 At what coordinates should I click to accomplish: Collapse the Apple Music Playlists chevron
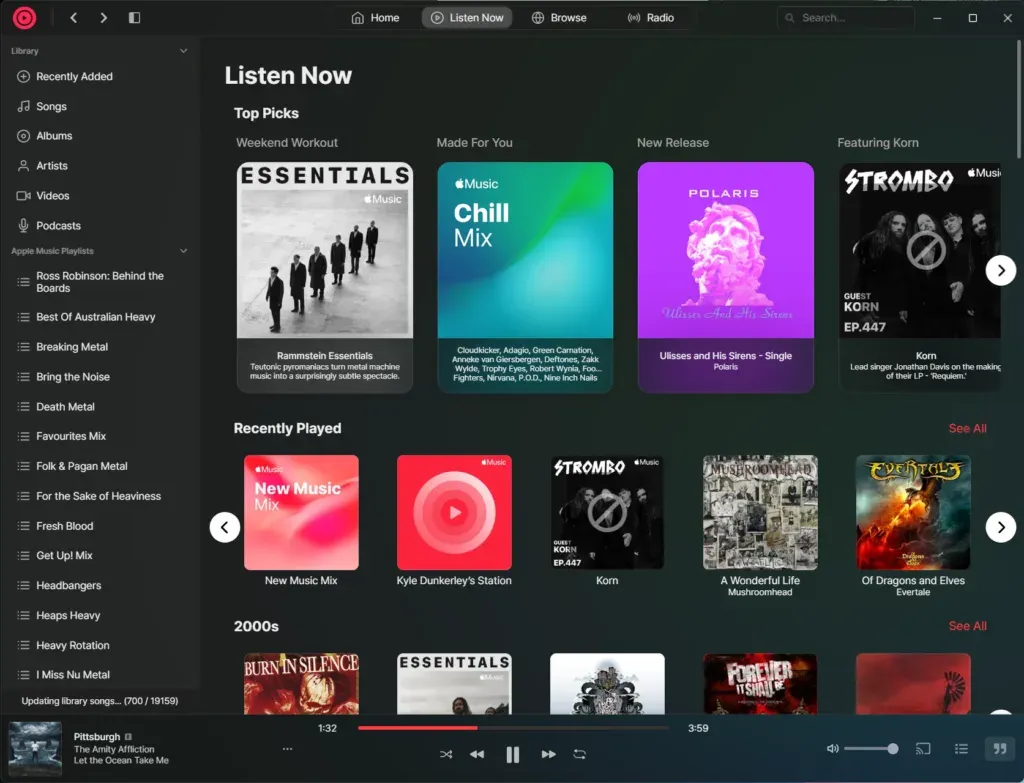click(x=184, y=251)
